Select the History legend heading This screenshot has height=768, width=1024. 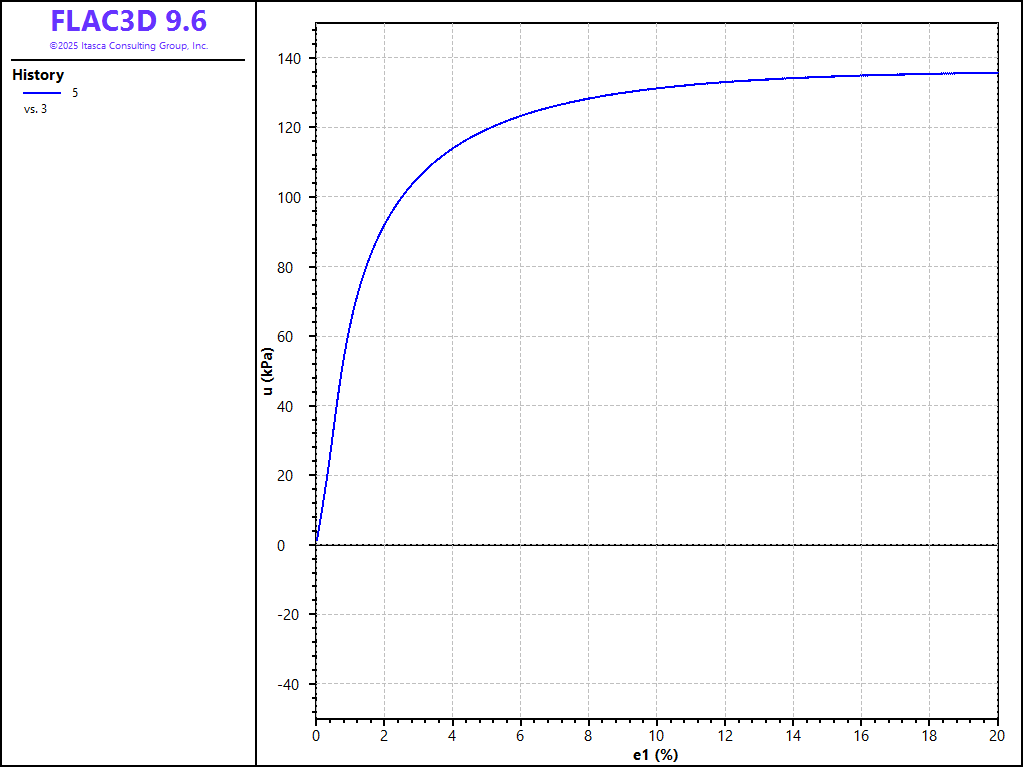pos(38,75)
